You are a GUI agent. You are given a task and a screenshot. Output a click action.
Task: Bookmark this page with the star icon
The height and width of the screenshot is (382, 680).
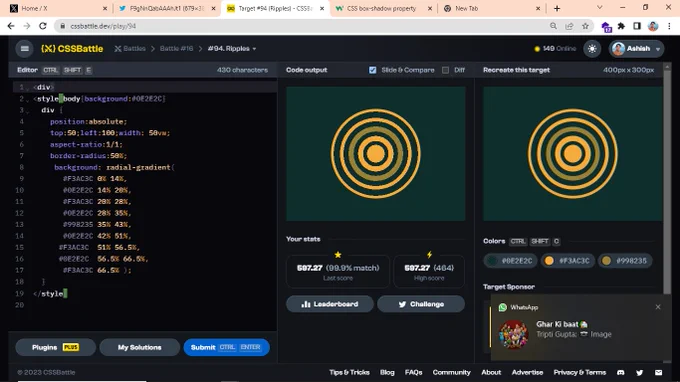click(585, 26)
